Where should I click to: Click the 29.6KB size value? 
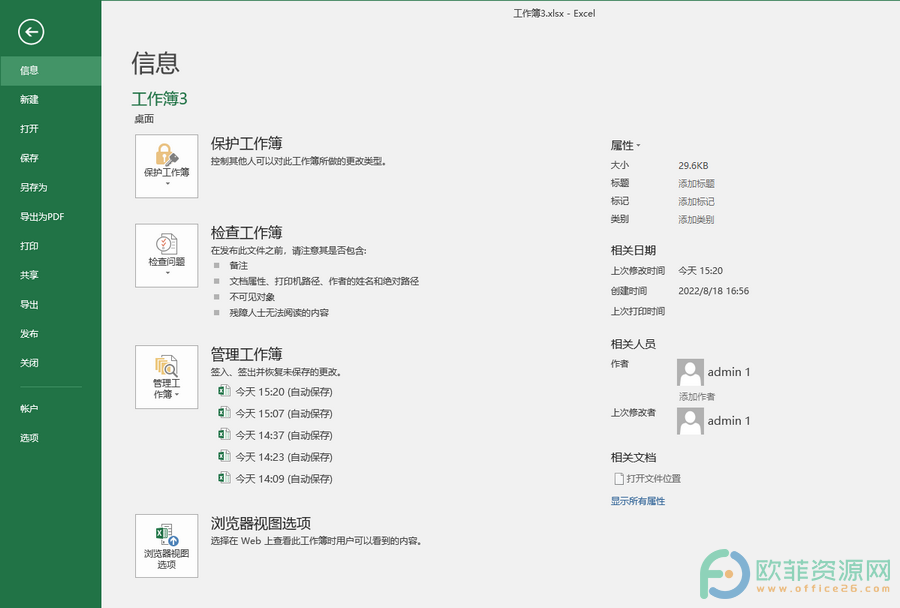pyautogui.click(x=693, y=165)
